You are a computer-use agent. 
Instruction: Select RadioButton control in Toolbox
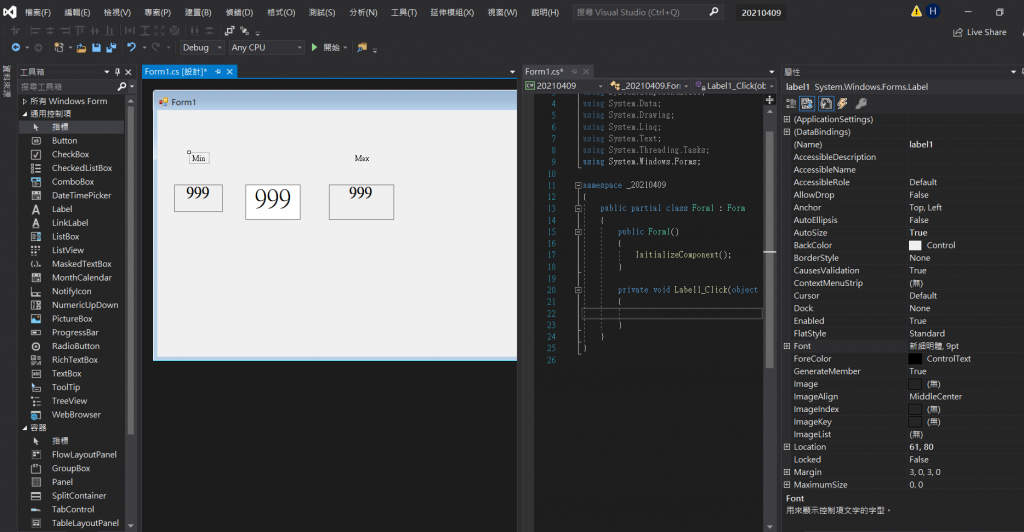(x=74, y=346)
